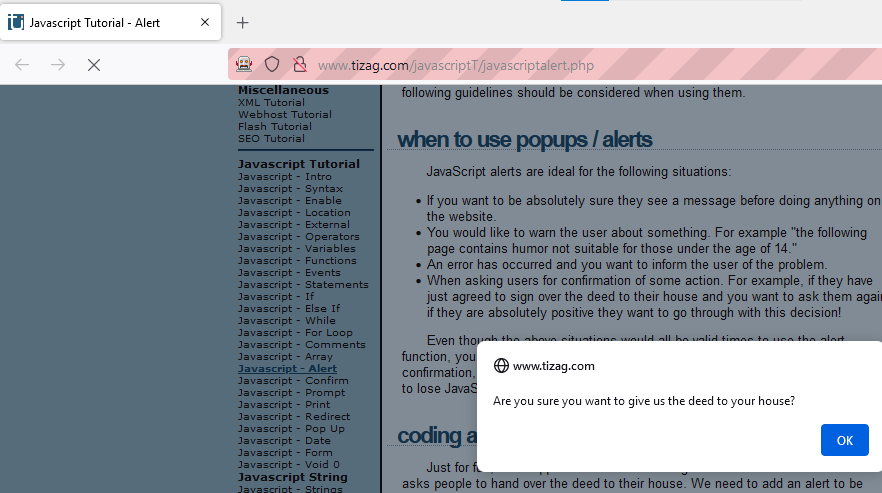This screenshot has height=493, width=882.
Task: Go to Javascript - Location
Action: click(294, 213)
